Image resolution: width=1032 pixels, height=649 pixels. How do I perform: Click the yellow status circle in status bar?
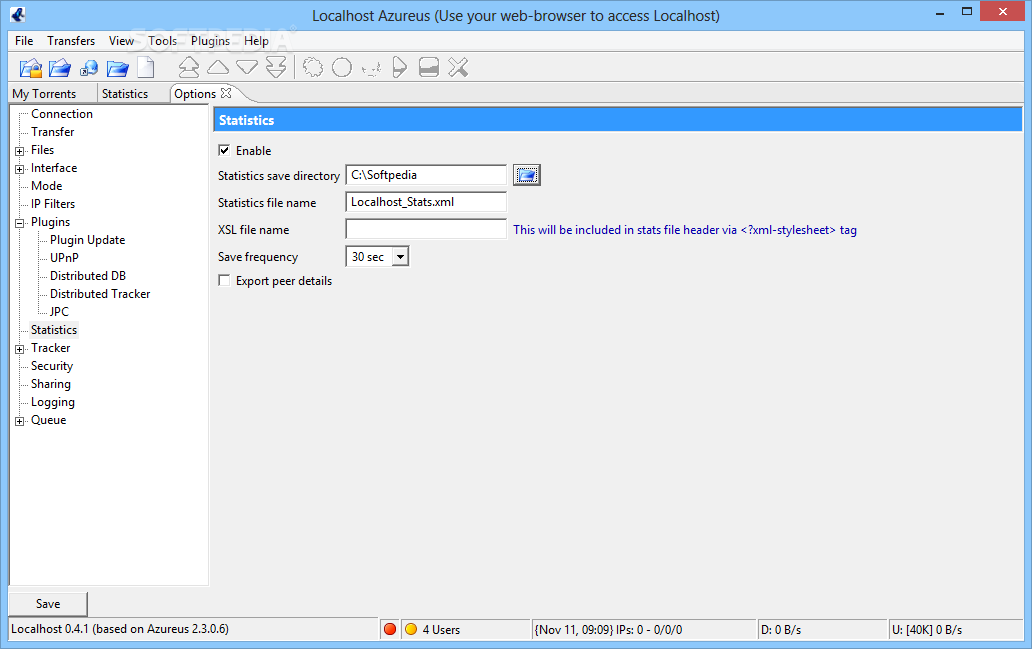(411, 629)
